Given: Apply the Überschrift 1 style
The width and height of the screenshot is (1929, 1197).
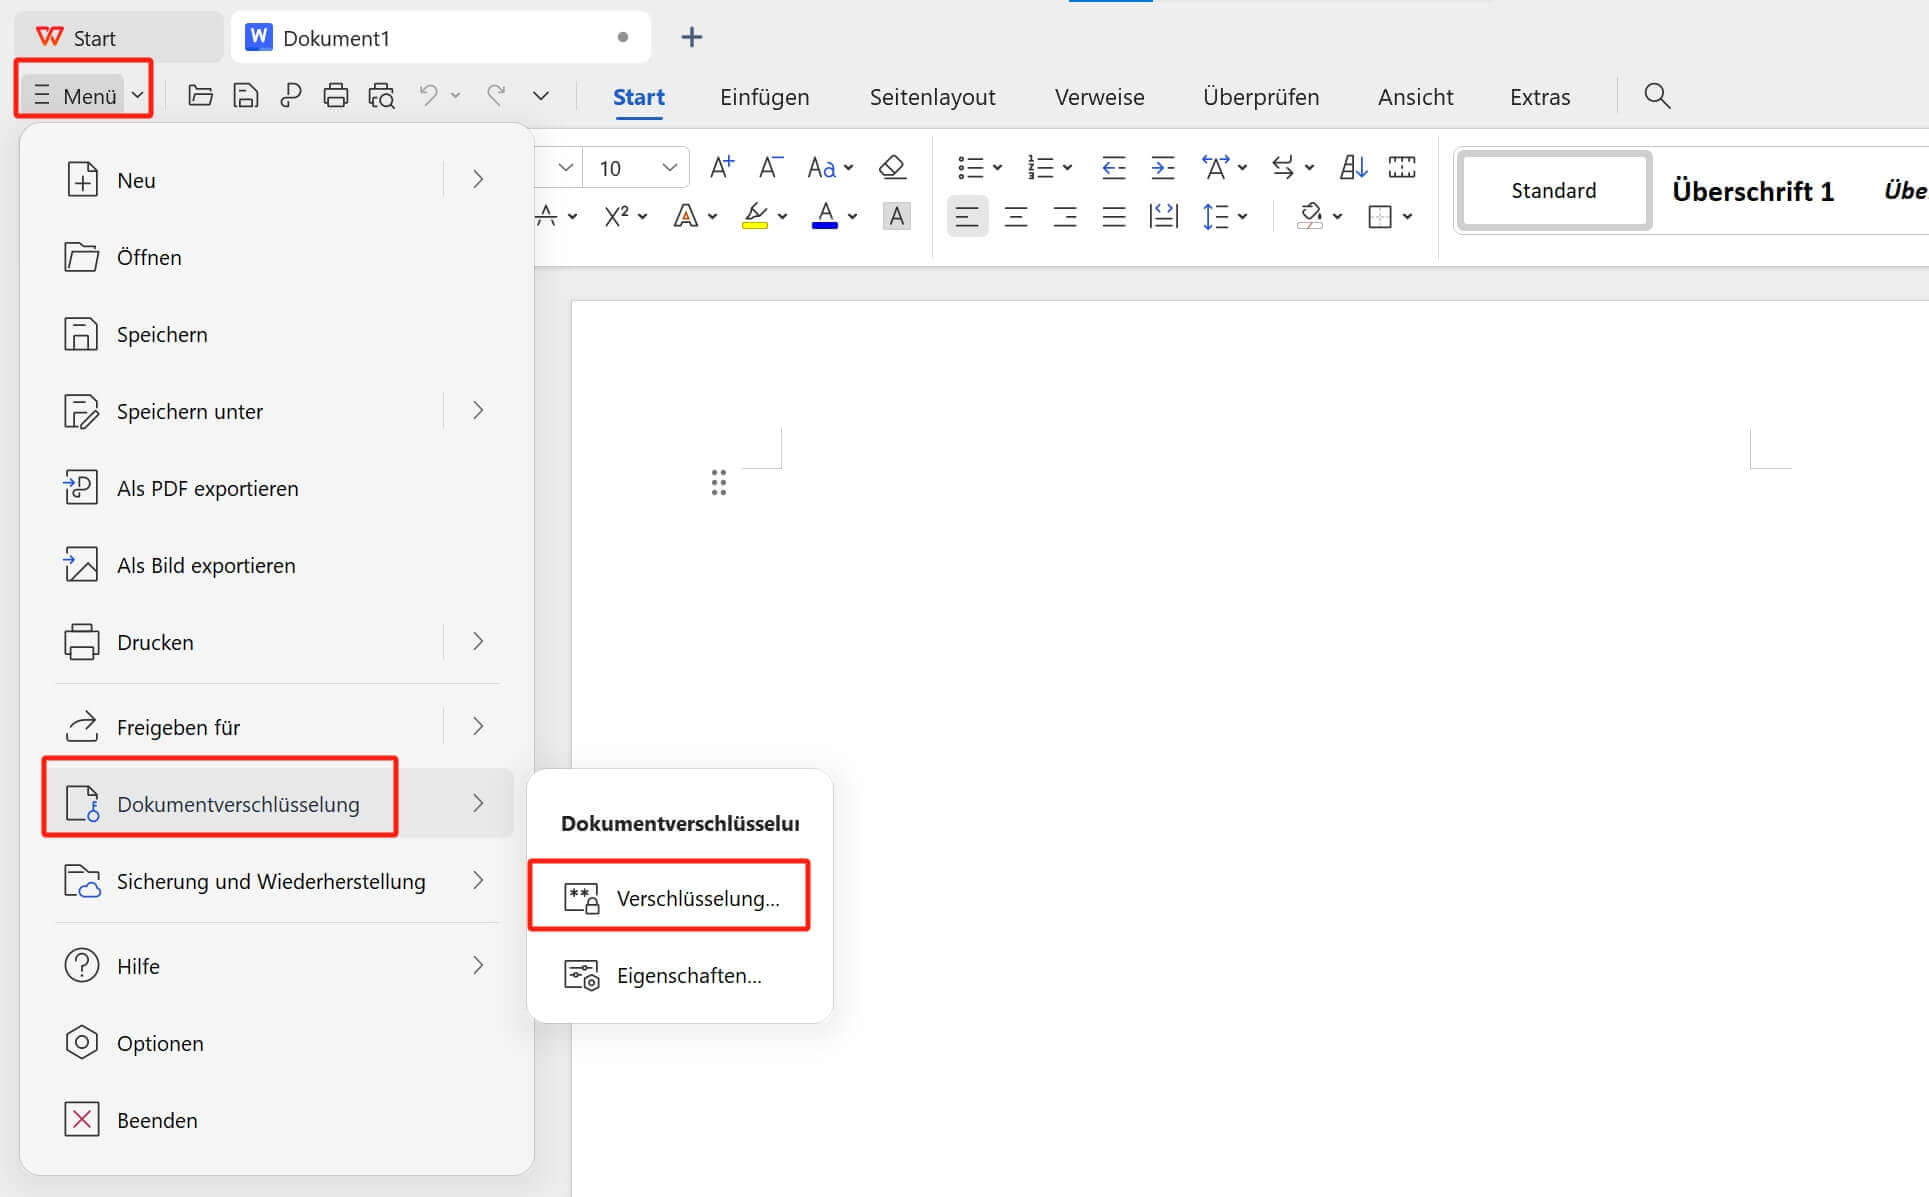Looking at the screenshot, I should [x=1752, y=190].
